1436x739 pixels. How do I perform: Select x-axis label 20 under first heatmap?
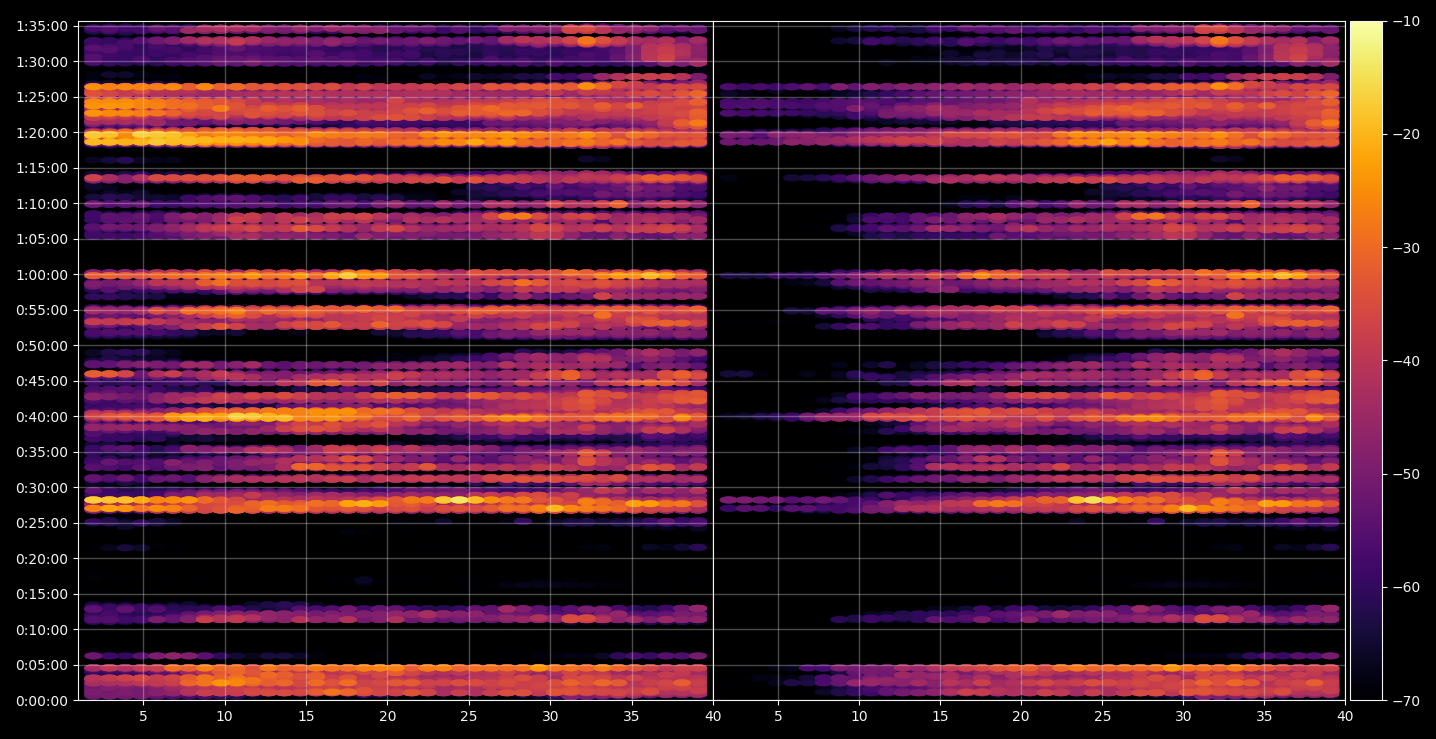click(387, 716)
